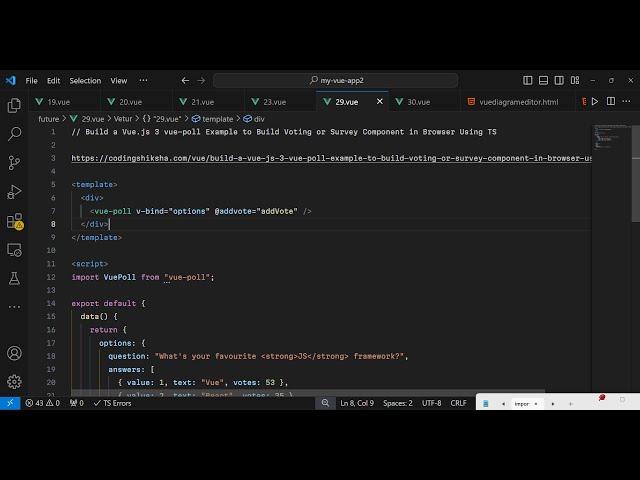Click the my-vue-app2 command center search box
The height and width of the screenshot is (480, 640).
(x=335, y=80)
